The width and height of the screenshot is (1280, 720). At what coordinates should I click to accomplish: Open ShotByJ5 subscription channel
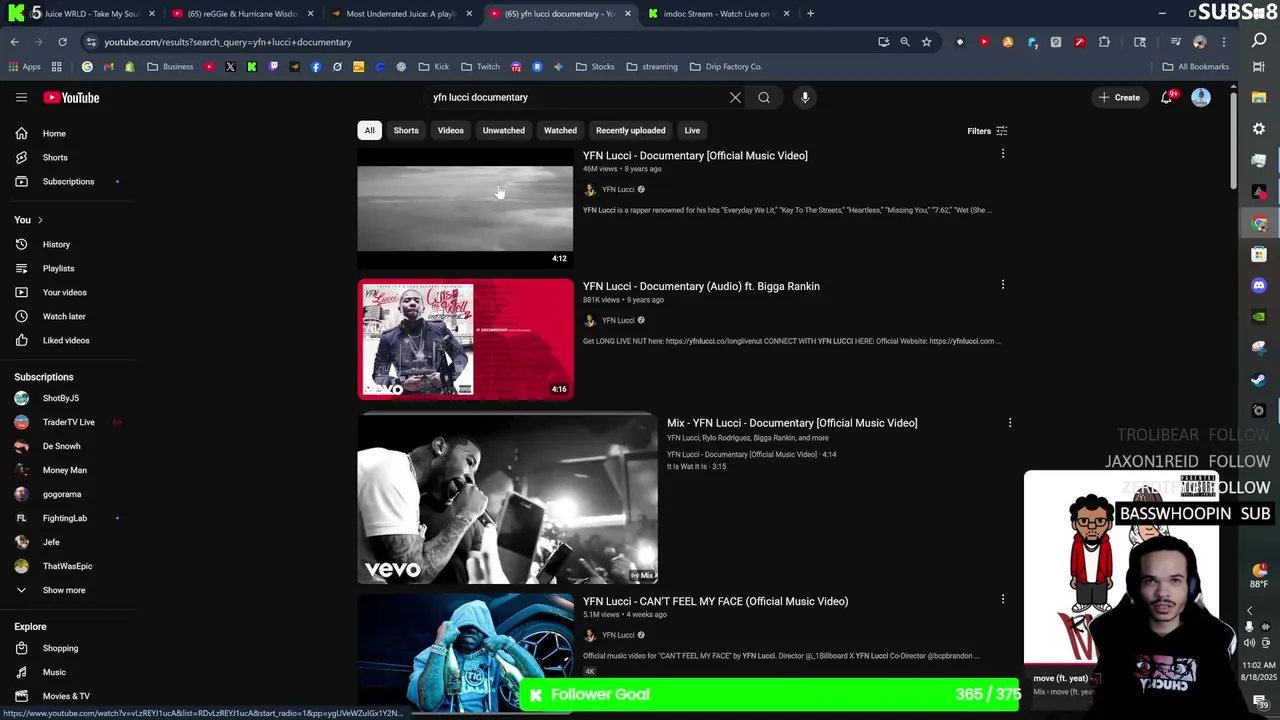[60, 398]
